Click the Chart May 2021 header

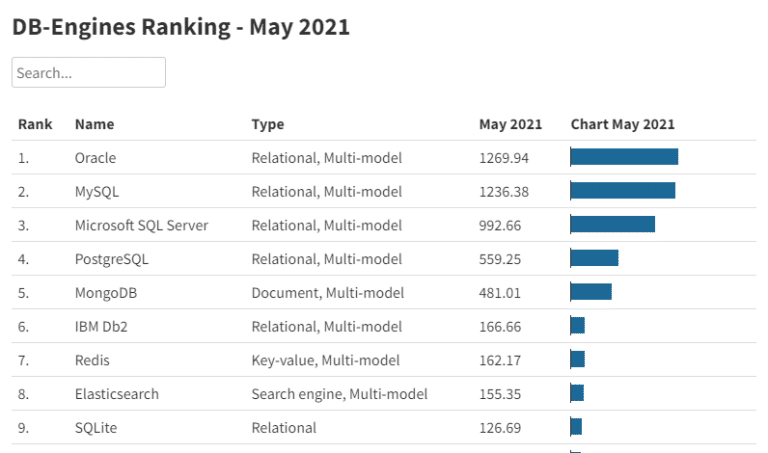pos(622,124)
